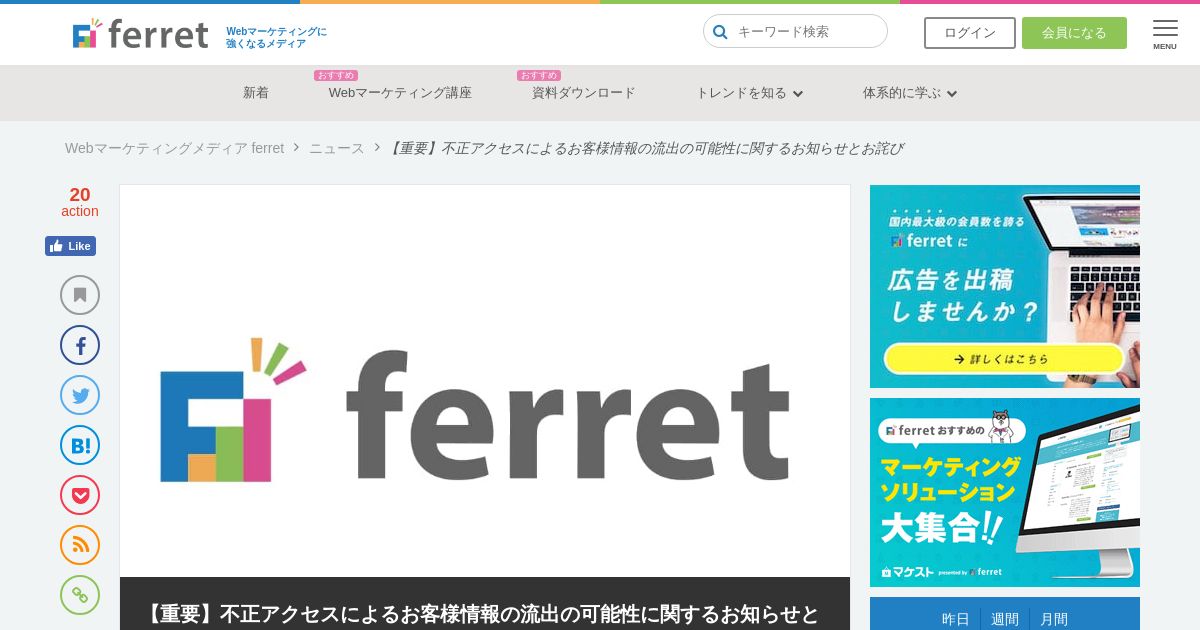
Task: Open Webマーケティング講座 nav item
Action: [x=400, y=93]
